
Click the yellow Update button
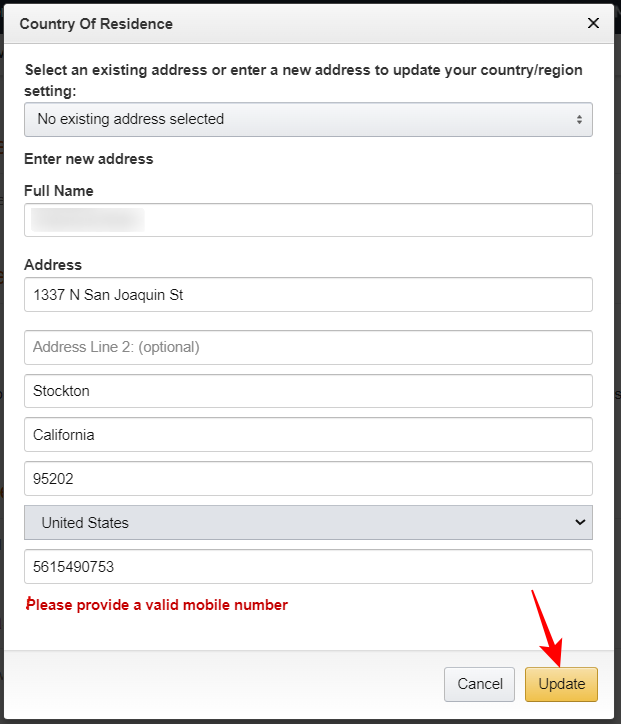(561, 684)
